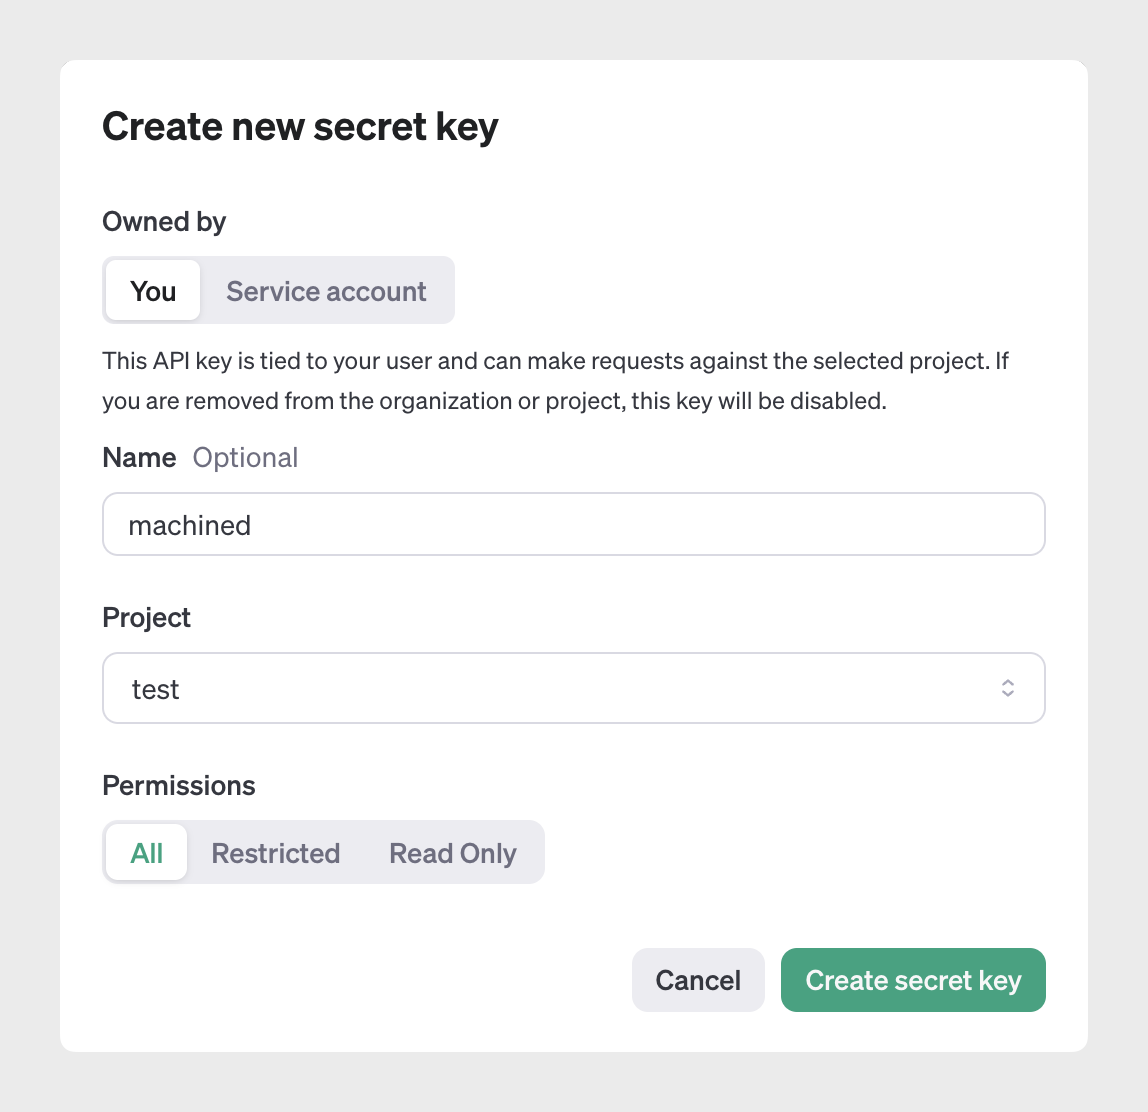Screen dimensions: 1148x1112
Task: Click the Optional hint text
Action: [x=245, y=457]
